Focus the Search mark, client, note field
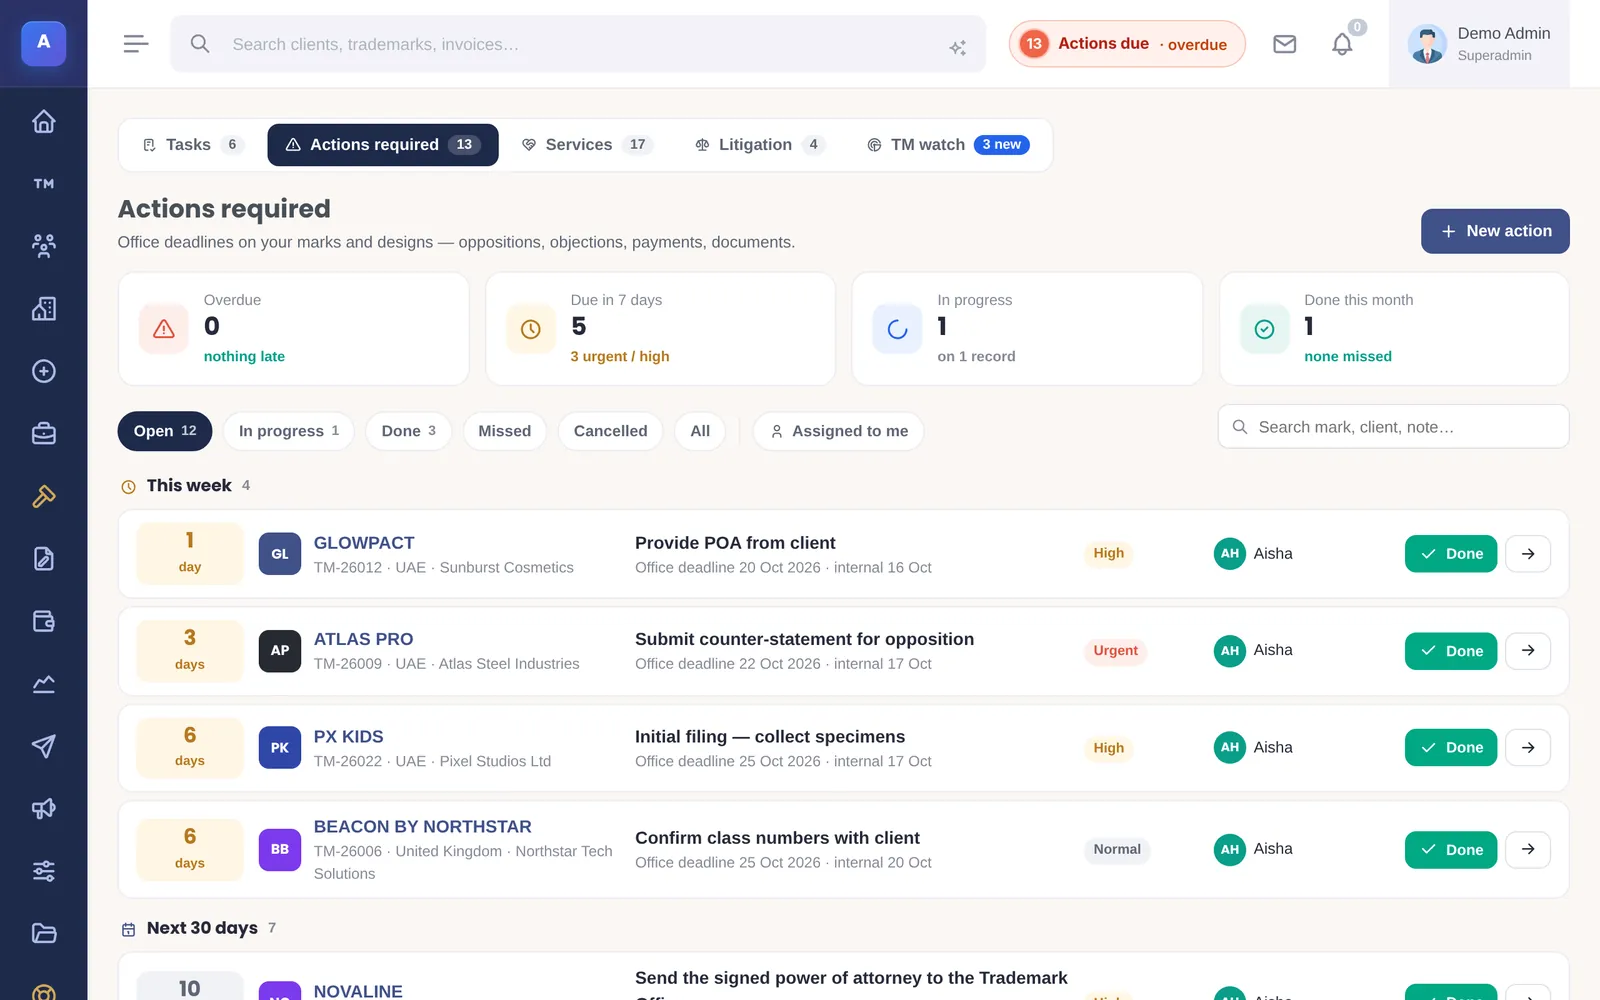This screenshot has width=1600, height=1000. (x=1393, y=427)
